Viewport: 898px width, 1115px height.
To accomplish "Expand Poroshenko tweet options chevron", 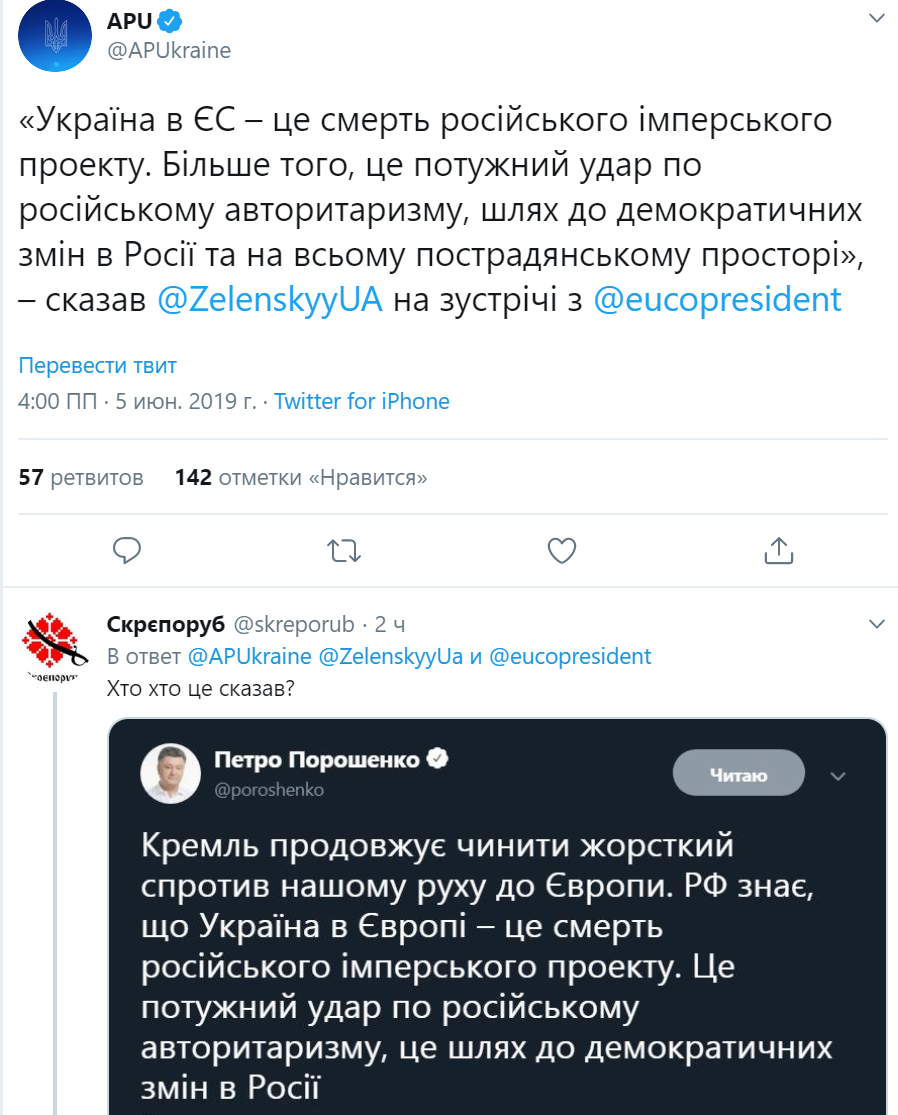I will (838, 776).
